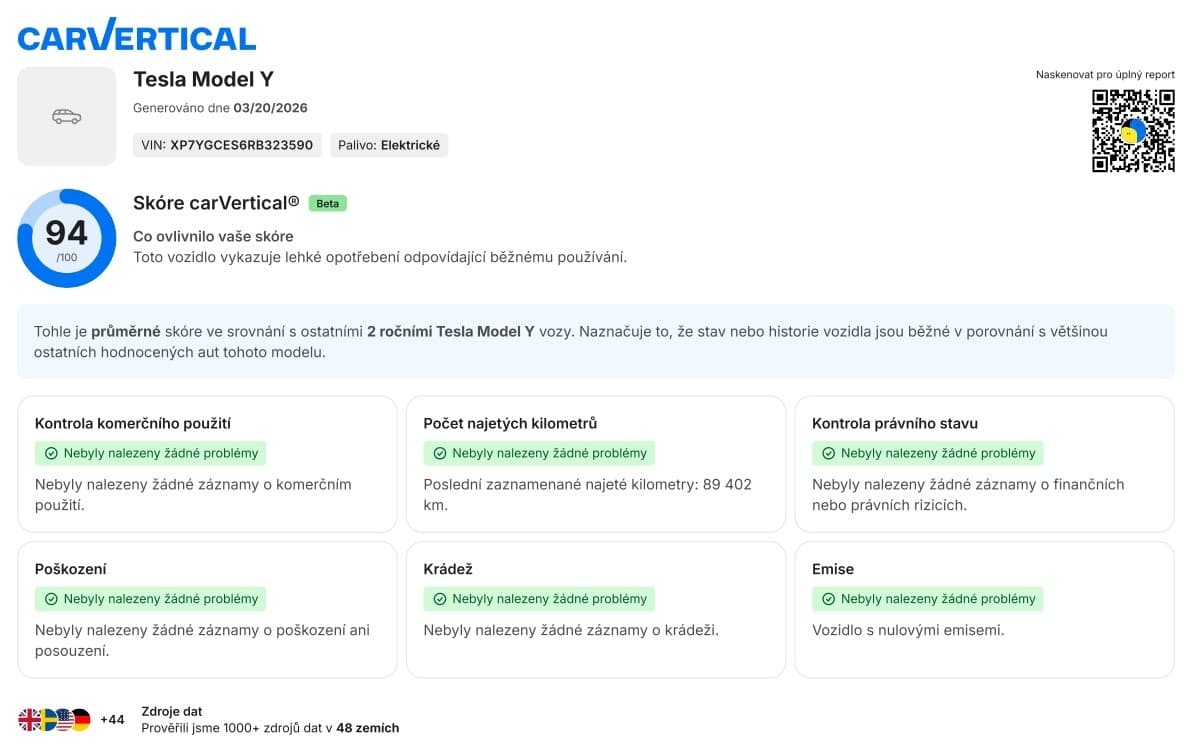Screen dimensions: 1199x753
Task: Click the QR code for full report
Action: [x=1133, y=131]
